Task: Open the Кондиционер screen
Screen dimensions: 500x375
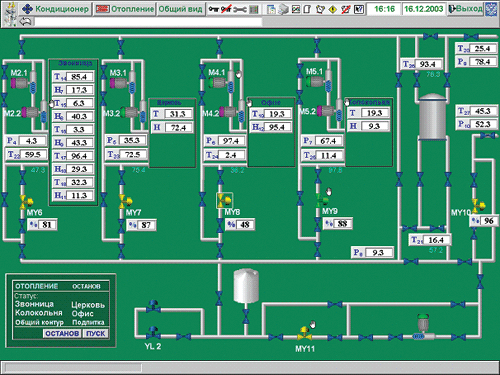Action: [x=55, y=9]
